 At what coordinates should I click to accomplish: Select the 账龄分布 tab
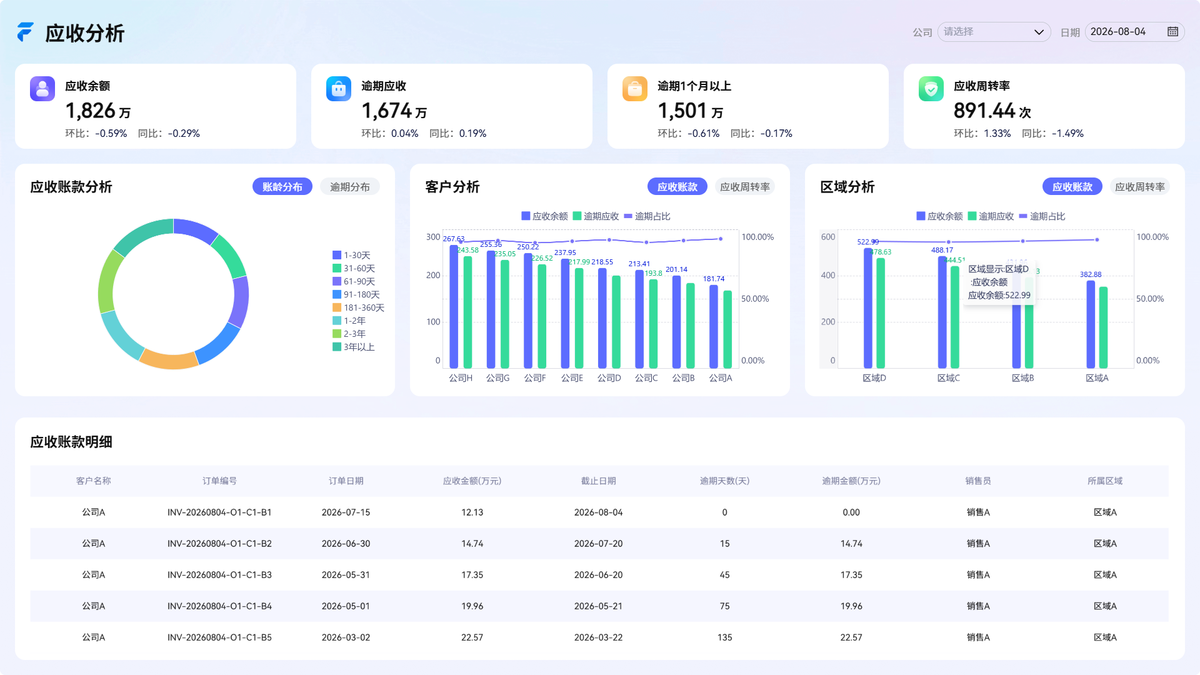(282, 187)
